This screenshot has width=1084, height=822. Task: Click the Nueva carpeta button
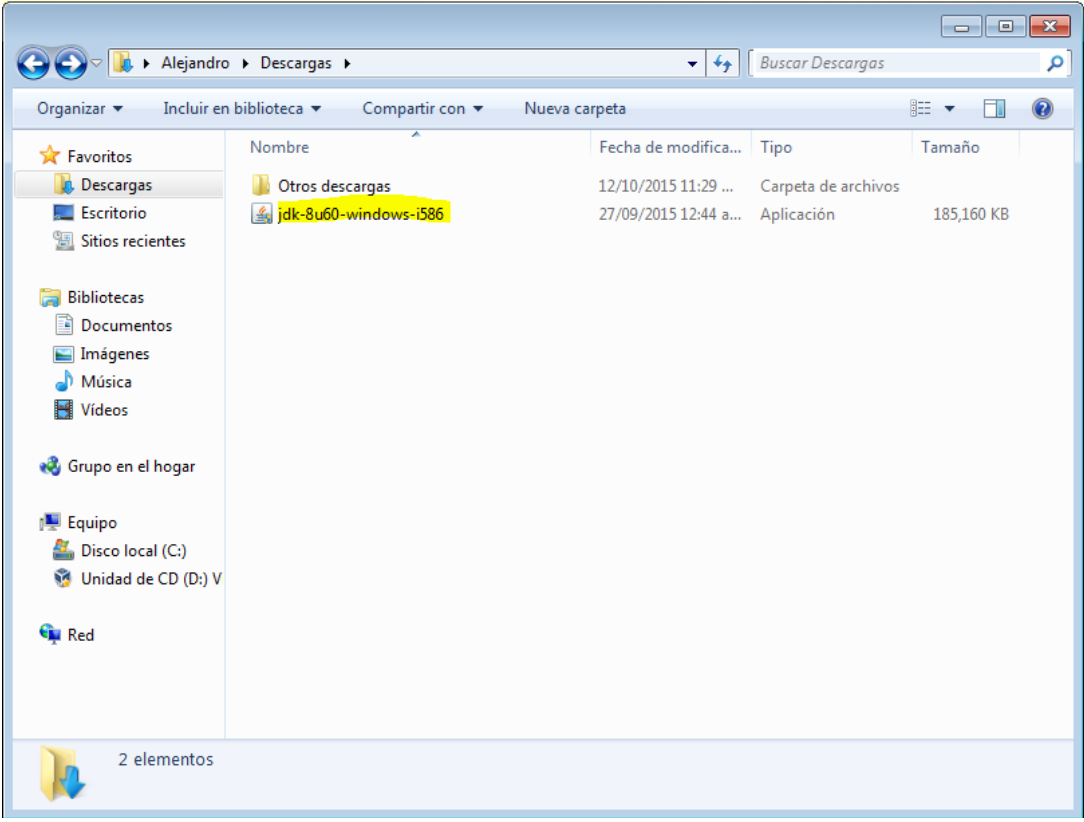pyautogui.click(x=574, y=108)
